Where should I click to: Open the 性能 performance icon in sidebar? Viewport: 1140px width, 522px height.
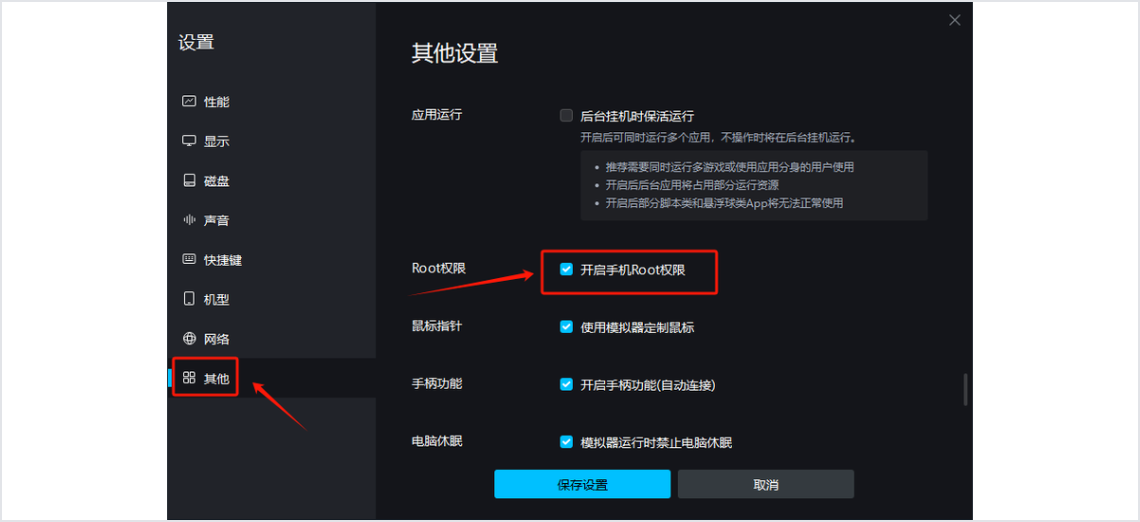click(x=189, y=102)
